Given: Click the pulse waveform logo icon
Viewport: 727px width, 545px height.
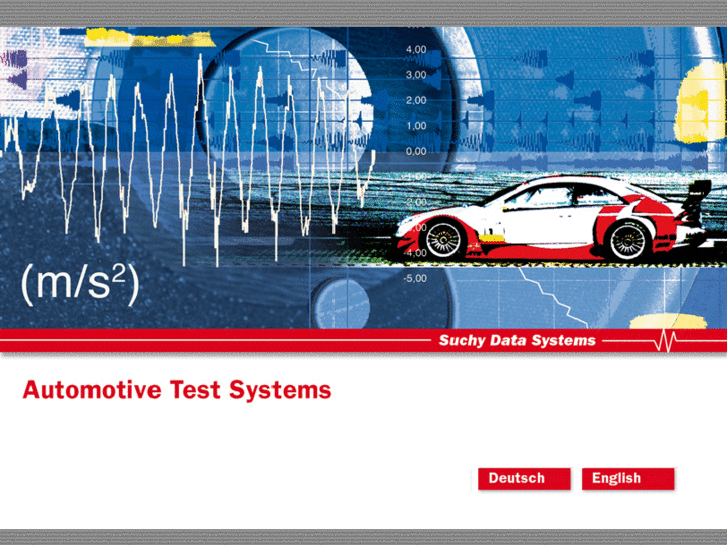Looking at the screenshot, I should (x=666, y=341).
